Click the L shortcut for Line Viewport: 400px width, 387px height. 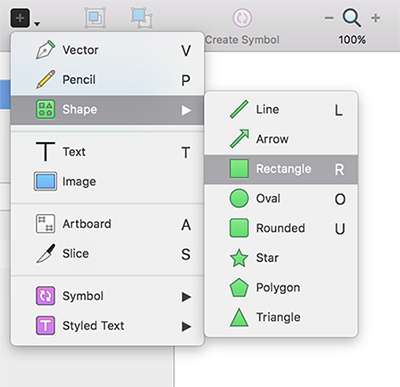tap(339, 110)
